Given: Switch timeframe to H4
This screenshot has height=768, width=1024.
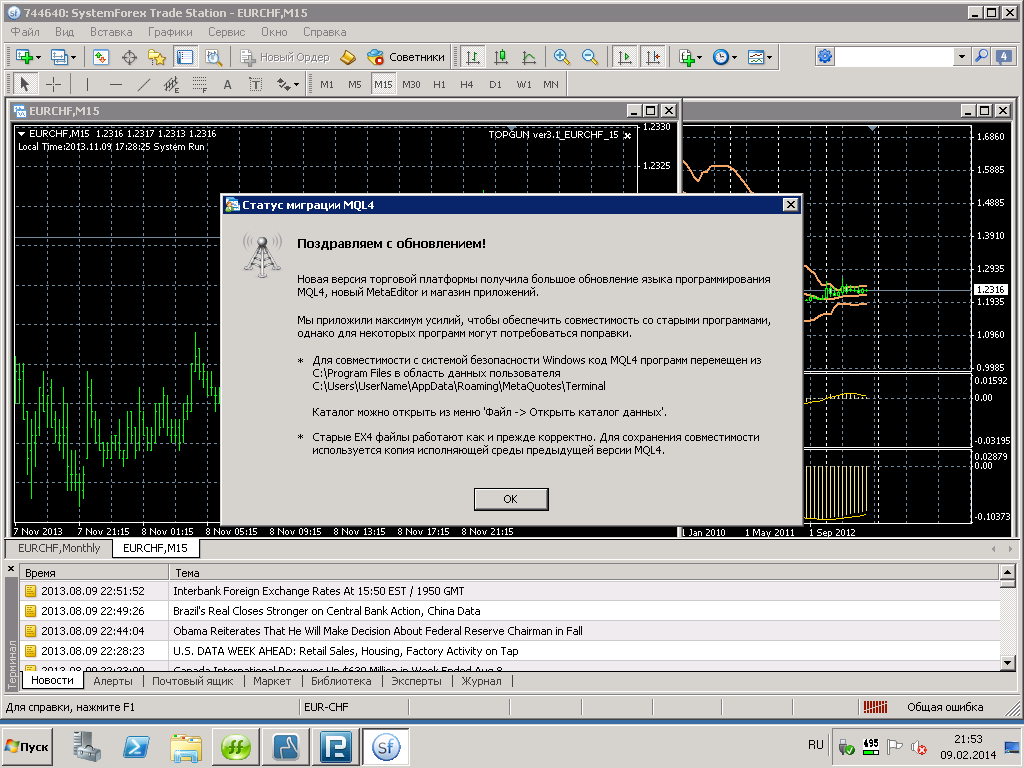Looking at the screenshot, I should coord(466,84).
